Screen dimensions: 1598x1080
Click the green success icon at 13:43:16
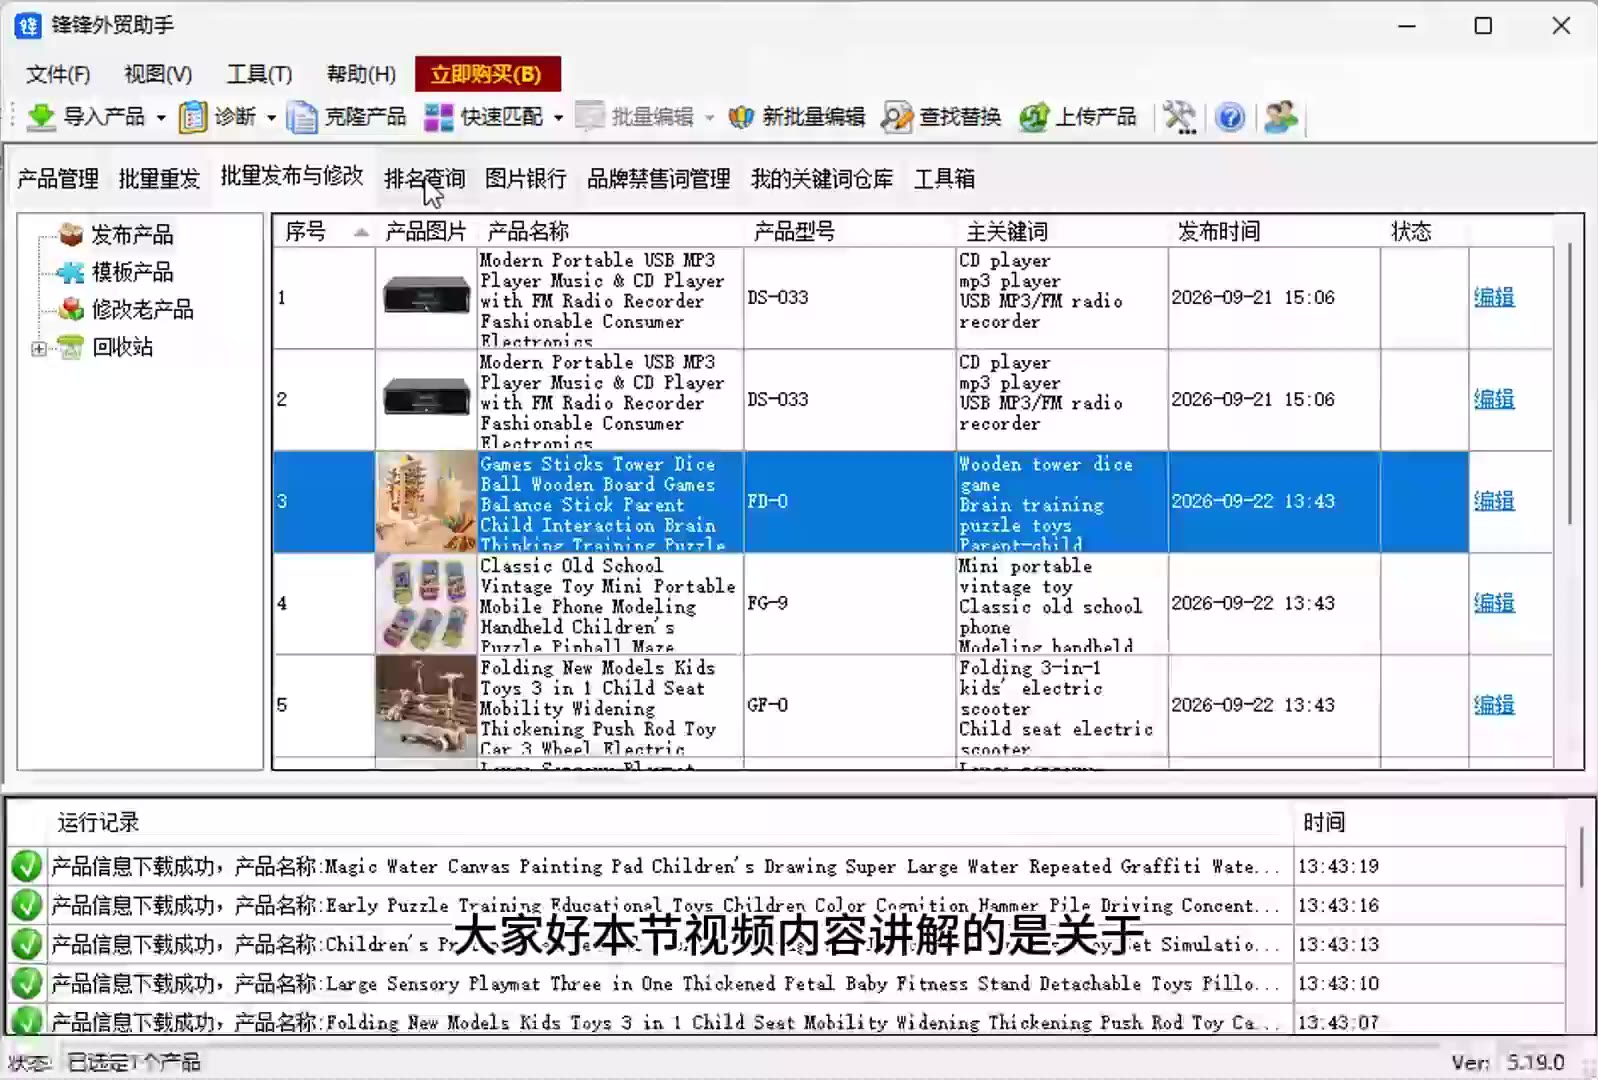click(x=26, y=906)
